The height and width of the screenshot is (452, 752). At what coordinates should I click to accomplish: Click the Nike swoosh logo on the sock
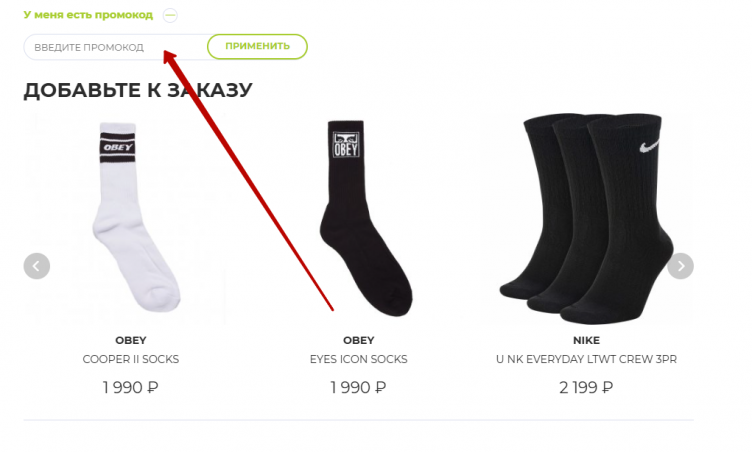pos(650,146)
